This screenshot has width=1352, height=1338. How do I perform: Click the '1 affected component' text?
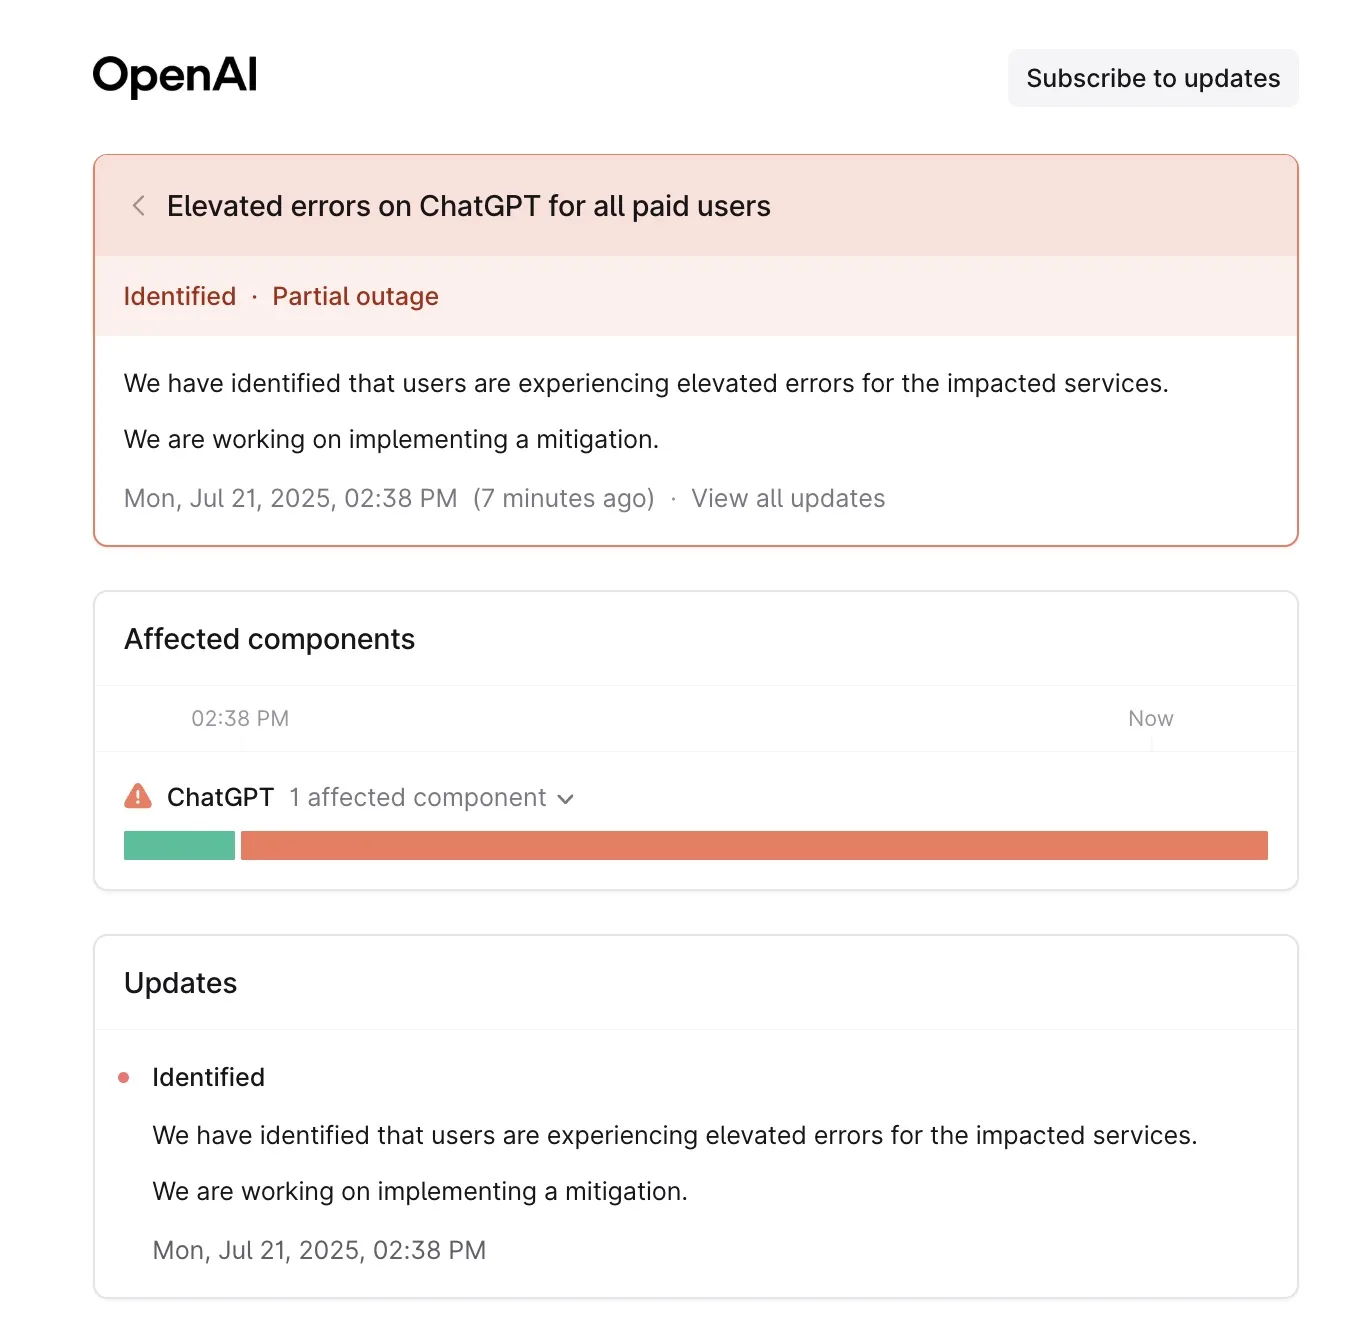tap(418, 798)
